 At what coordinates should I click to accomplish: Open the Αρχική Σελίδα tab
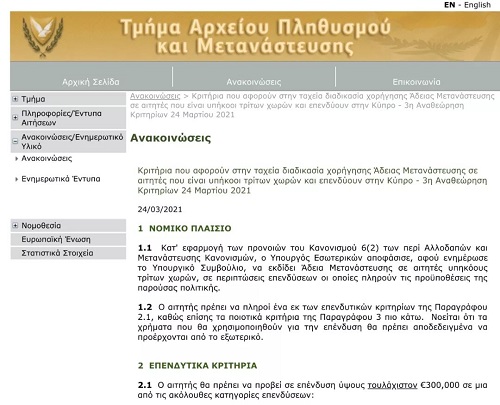pos(91,82)
